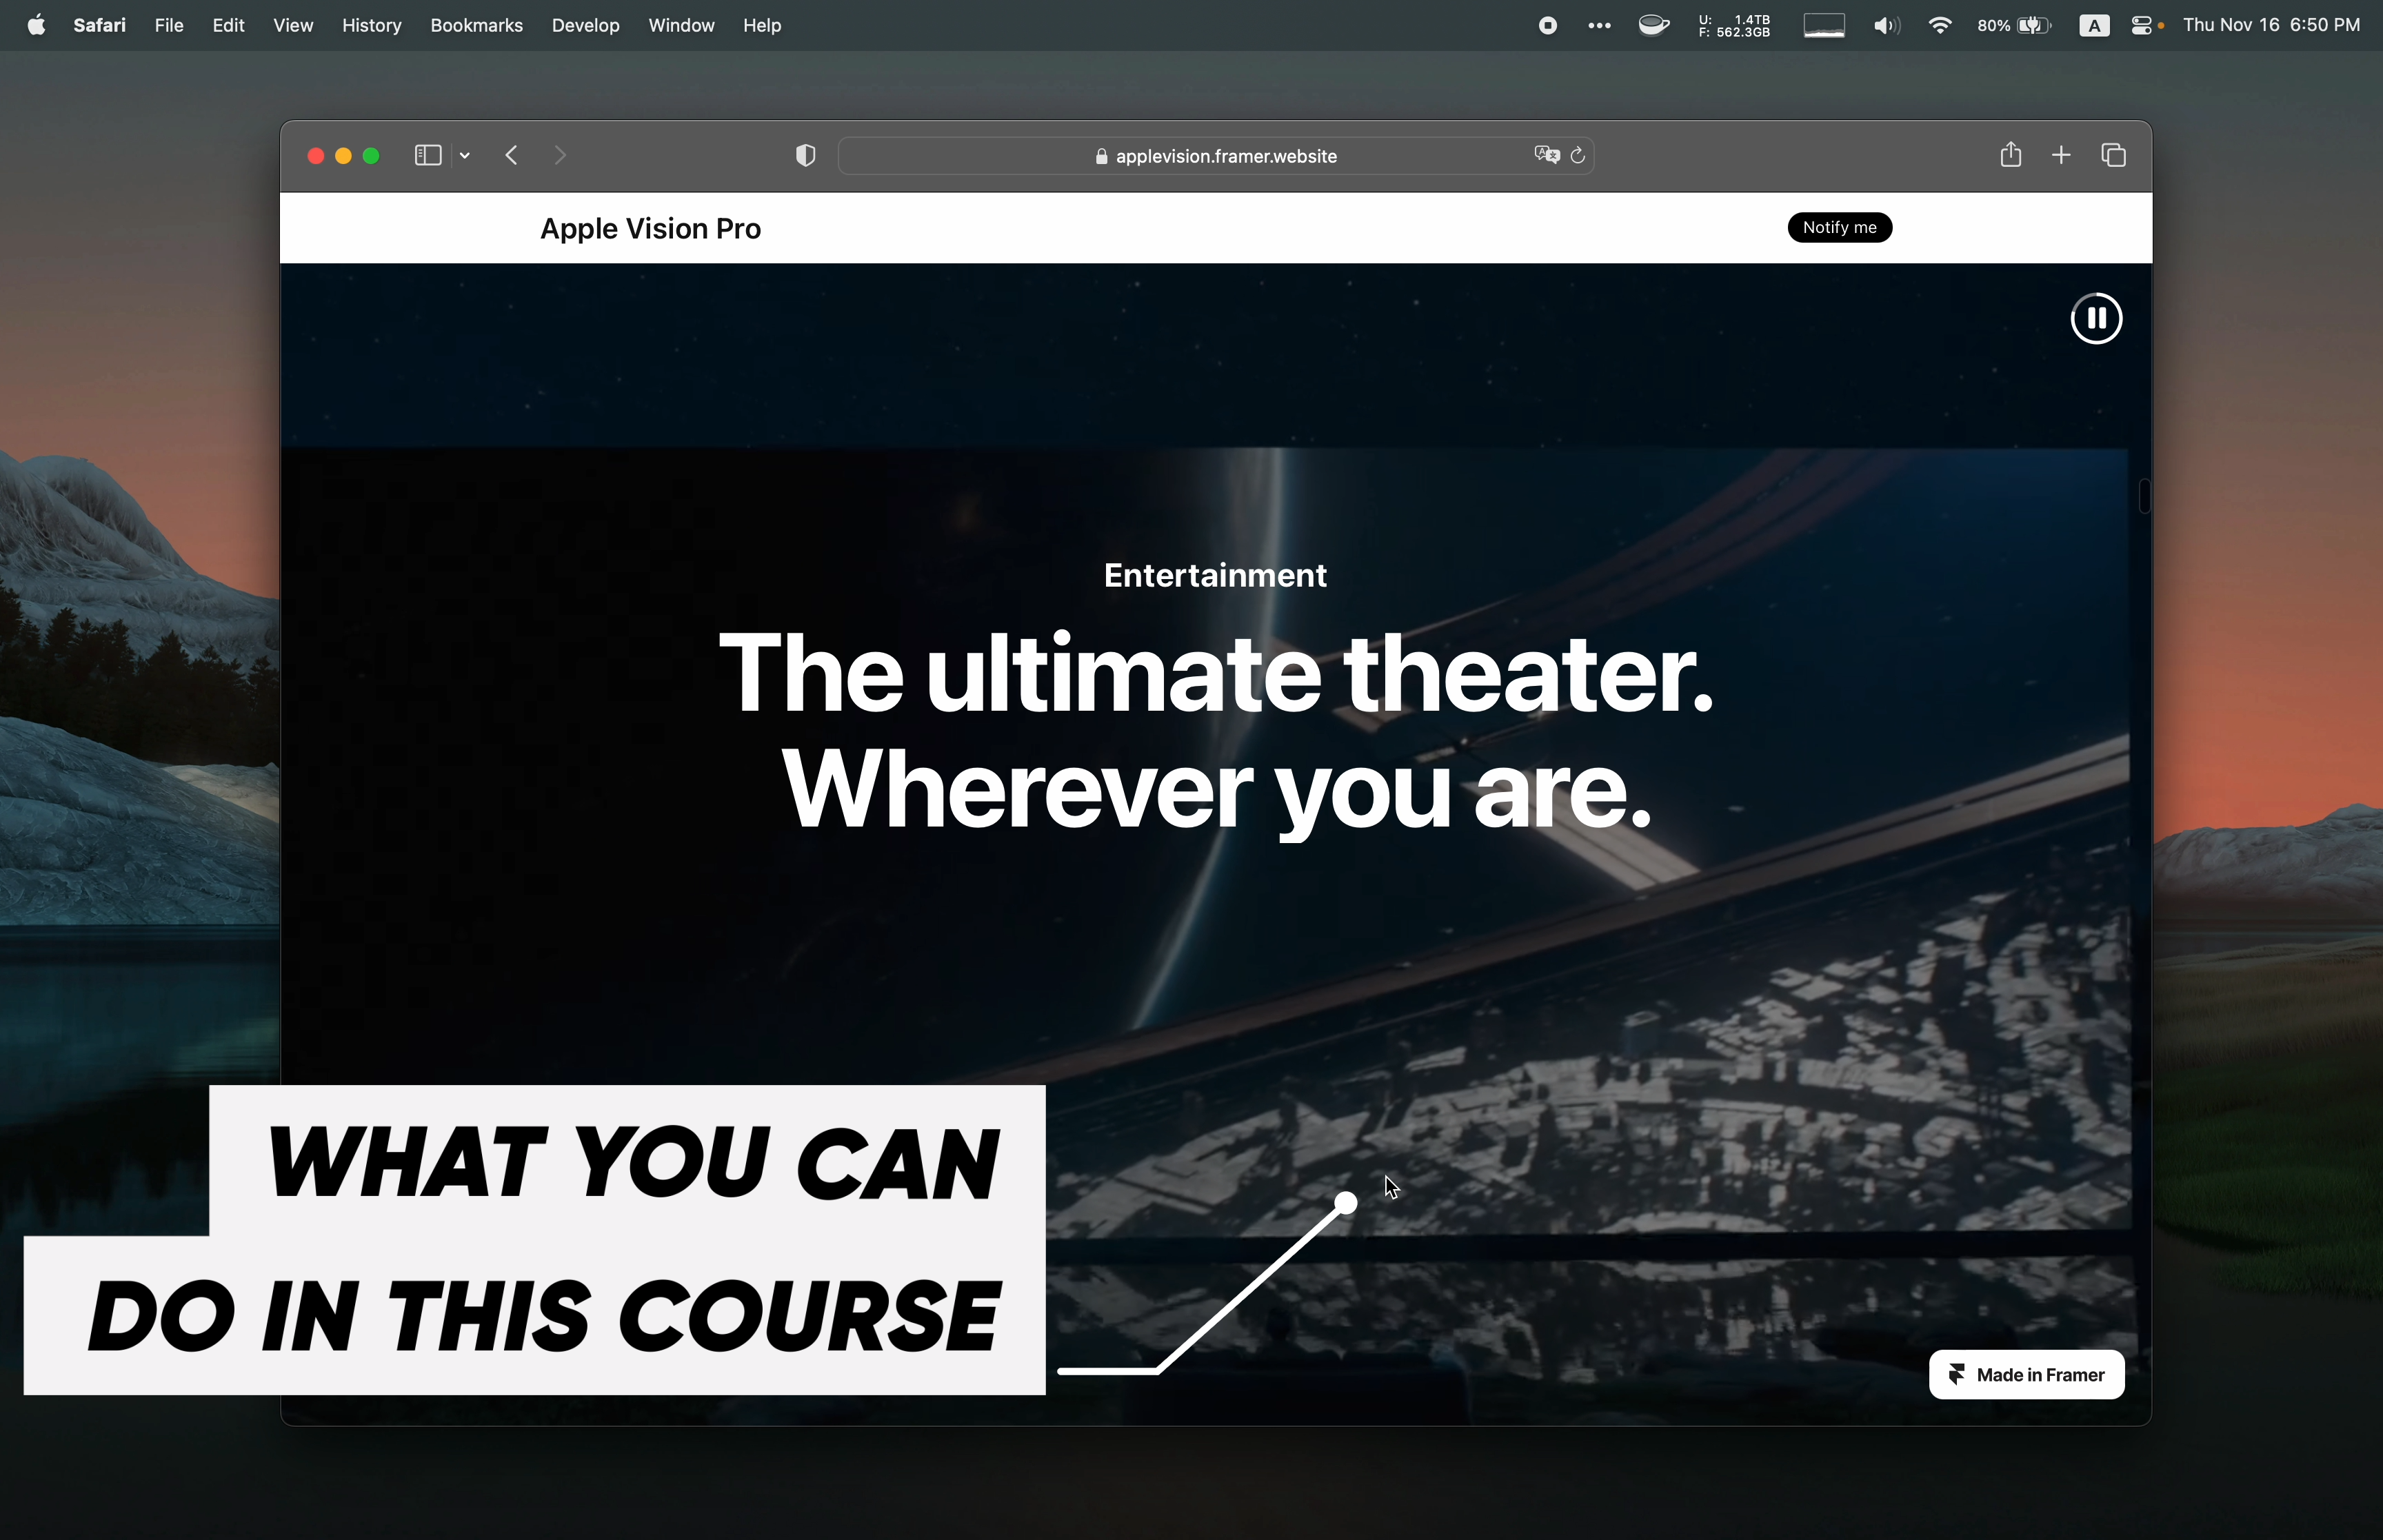This screenshot has width=2383, height=1540.
Task: Open the View menu
Action: click(293, 25)
